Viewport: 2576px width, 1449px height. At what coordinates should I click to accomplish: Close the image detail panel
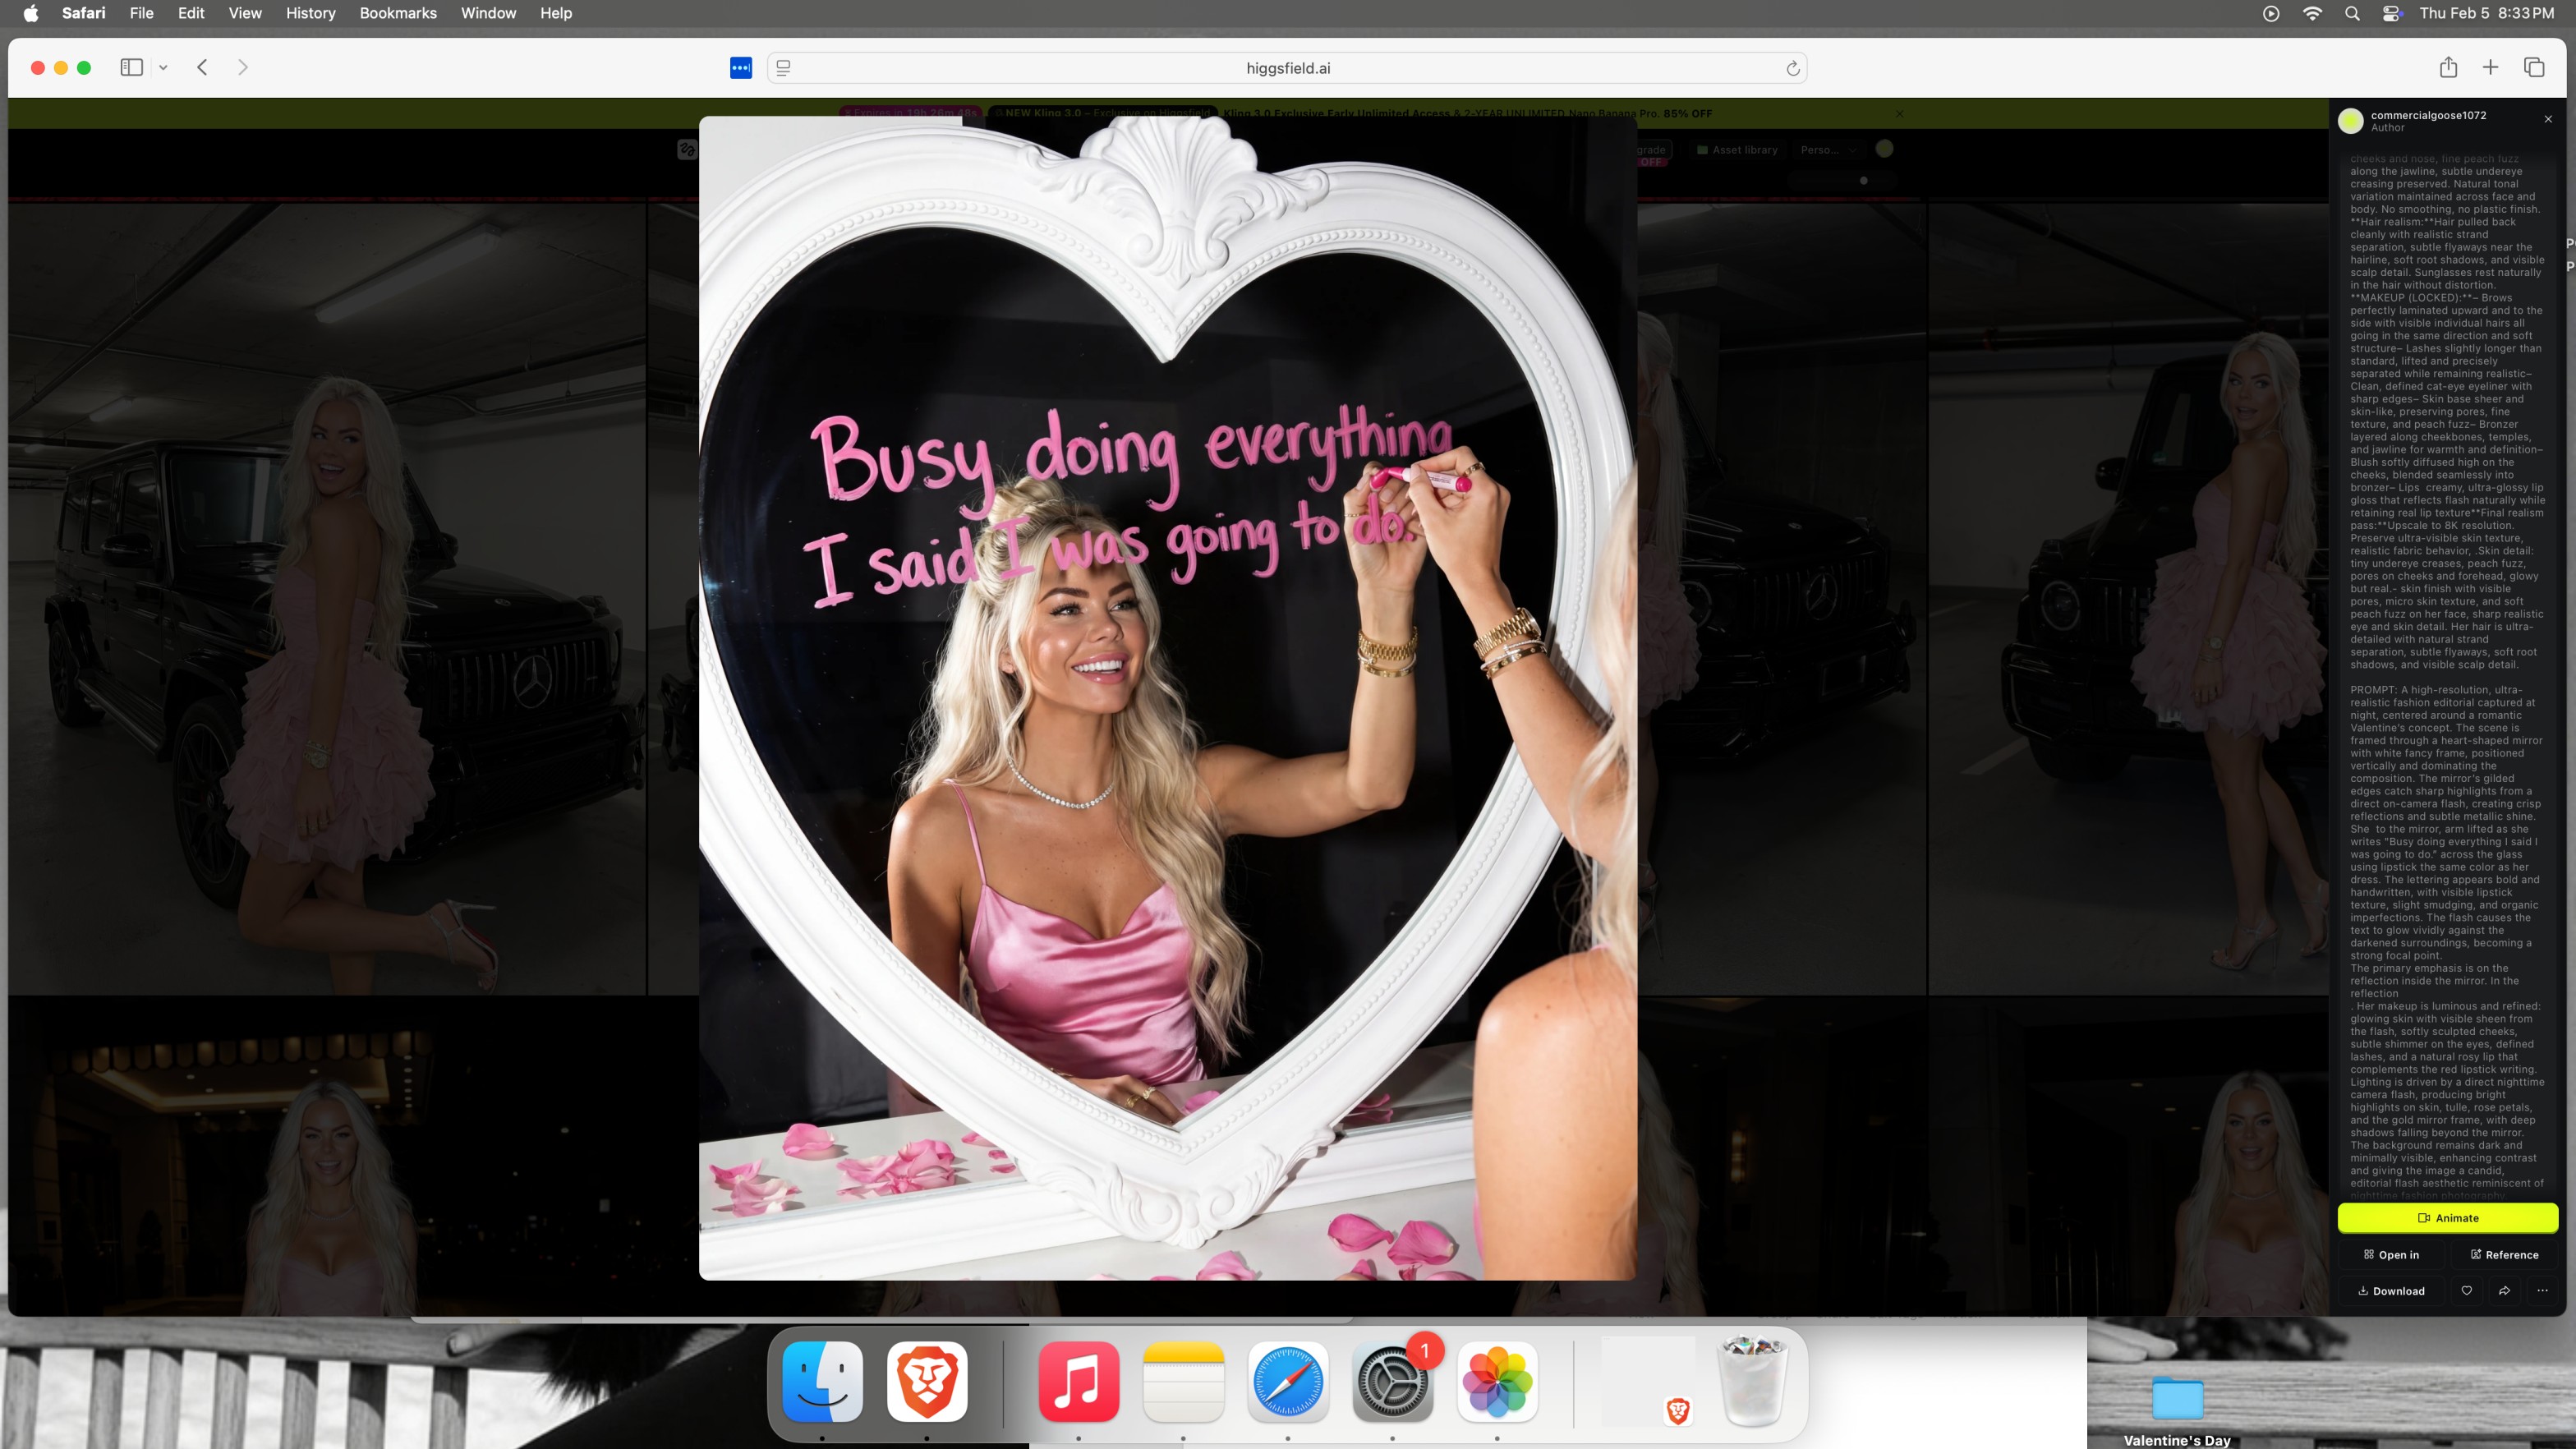point(2548,119)
